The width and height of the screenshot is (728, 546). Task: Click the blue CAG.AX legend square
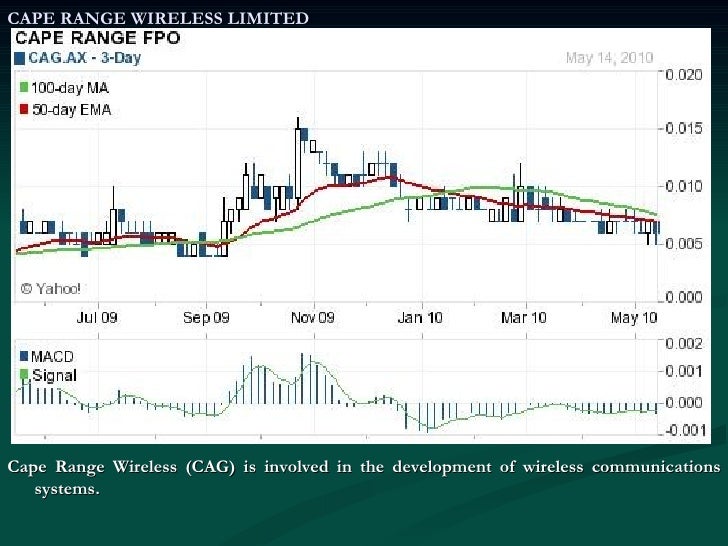point(20,58)
